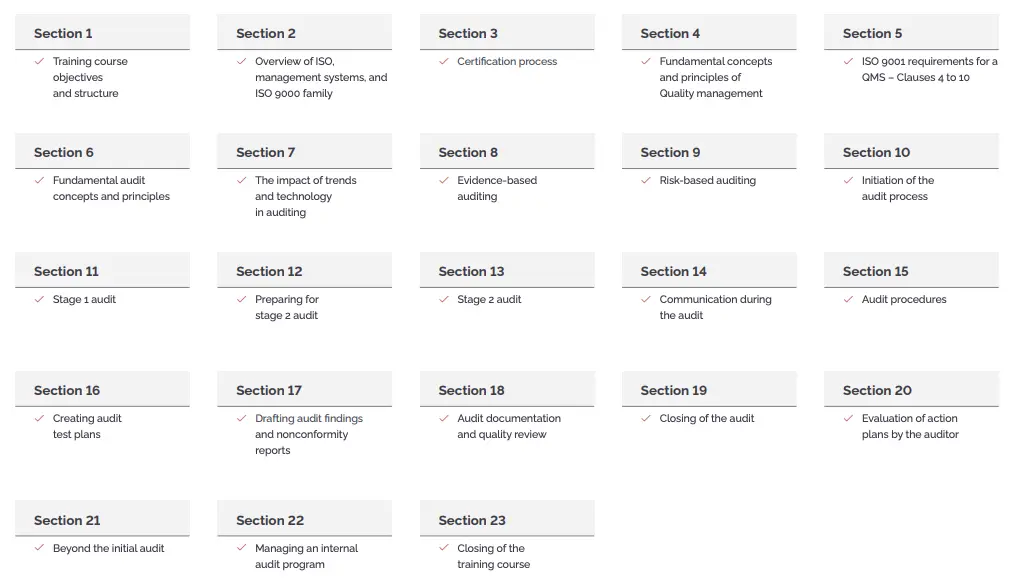Viewport: 1021px width, 584px height.
Task: Click the checkmark beside Beyond the initial audit
Action: [40, 548]
